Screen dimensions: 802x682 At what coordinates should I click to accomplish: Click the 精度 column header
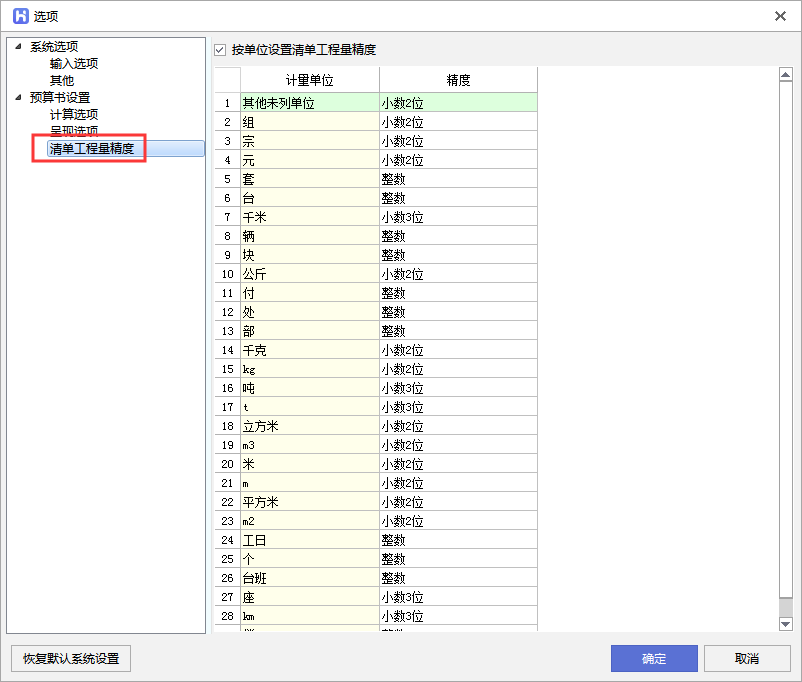[x=458, y=79]
